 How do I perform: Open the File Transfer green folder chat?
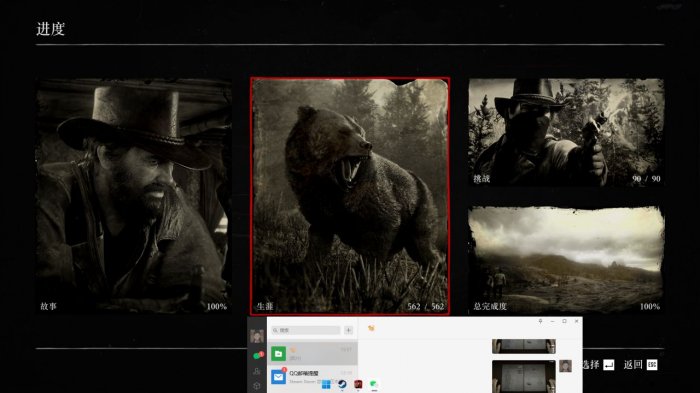tap(312, 353)
